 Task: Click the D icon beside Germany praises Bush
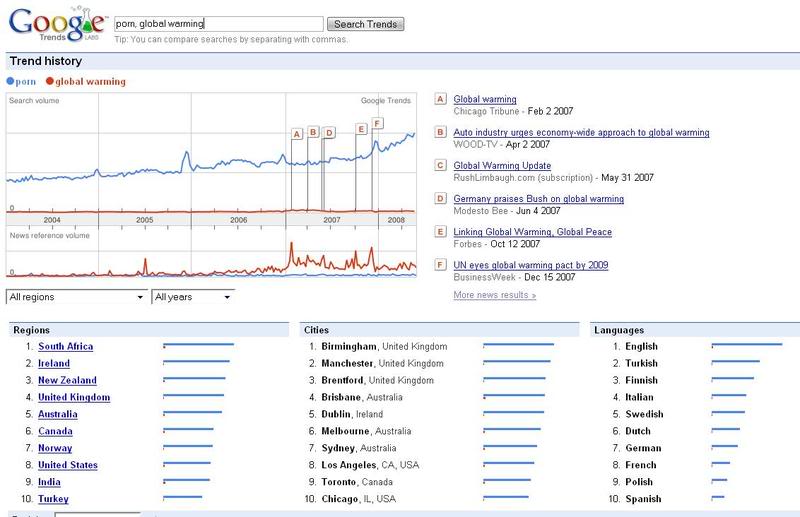coord(440,199)
